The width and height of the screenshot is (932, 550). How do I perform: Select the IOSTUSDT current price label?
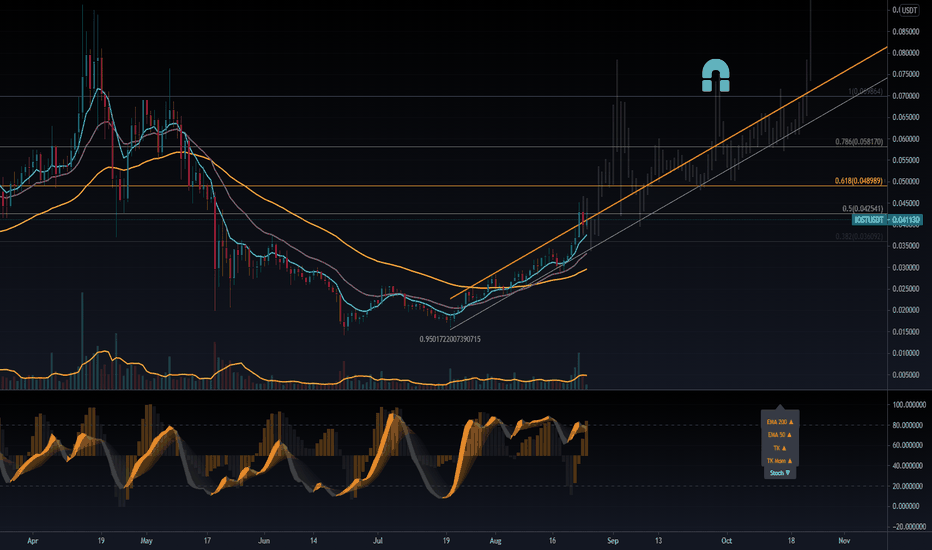coord(887,220)
